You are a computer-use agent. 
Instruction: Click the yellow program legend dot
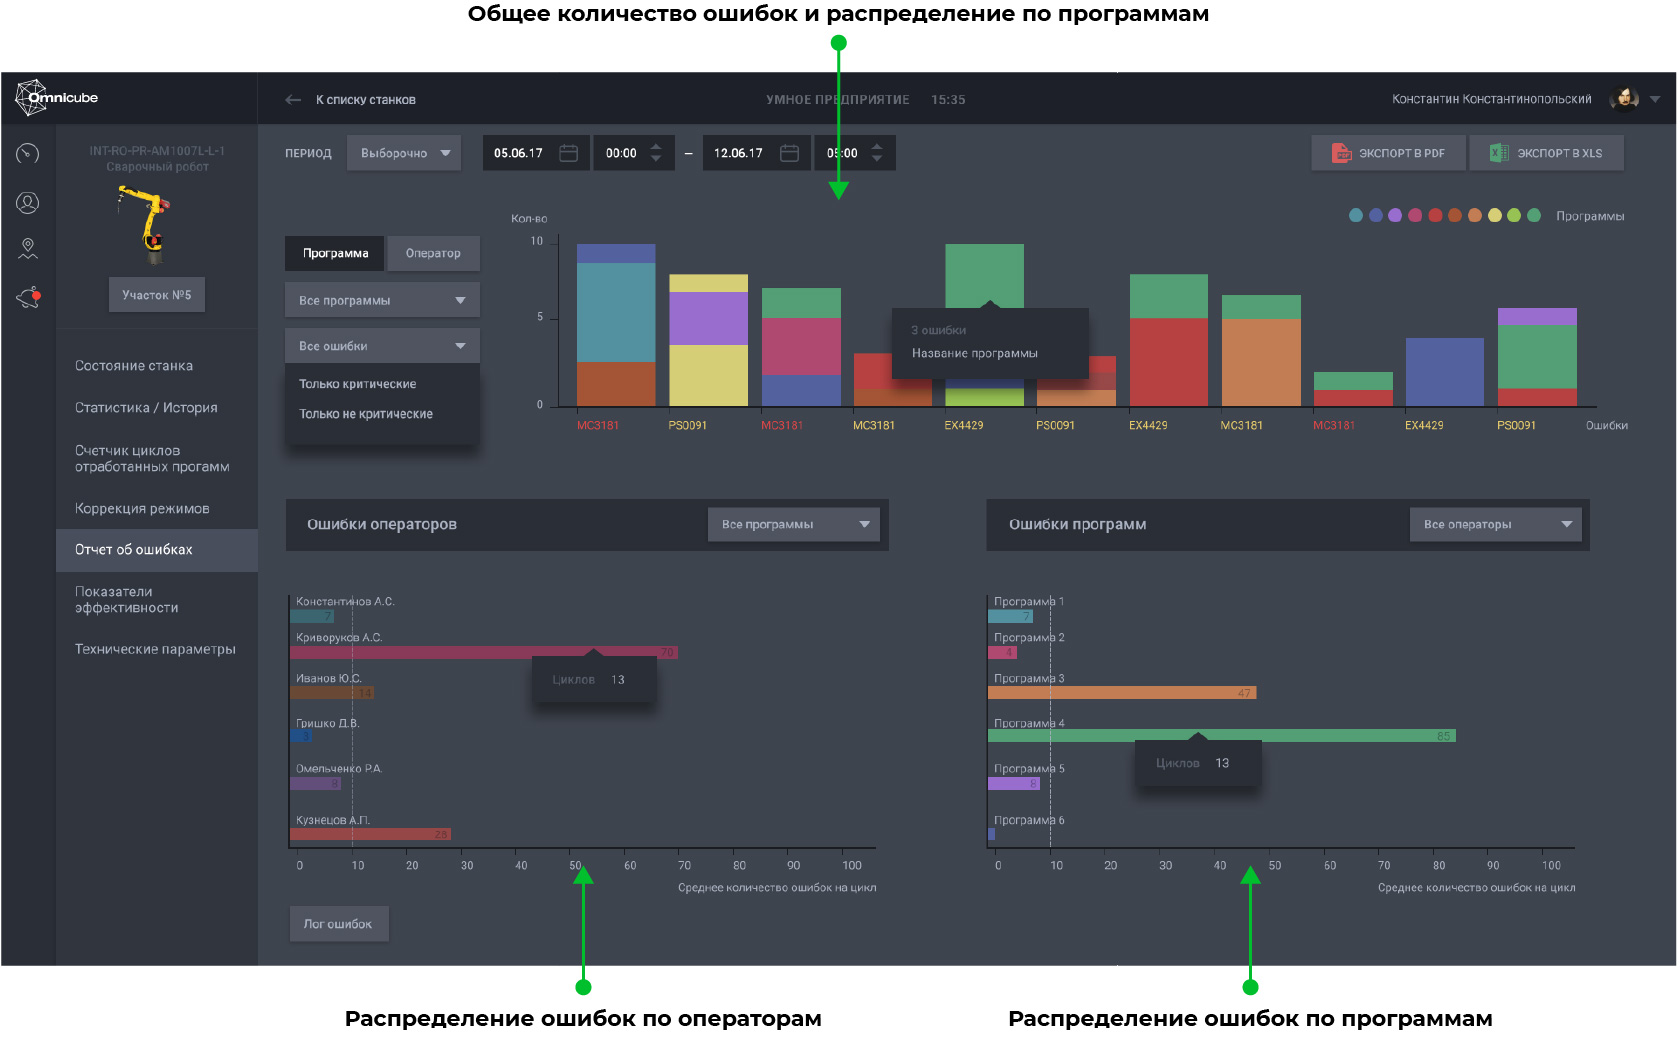(1495, 215)
